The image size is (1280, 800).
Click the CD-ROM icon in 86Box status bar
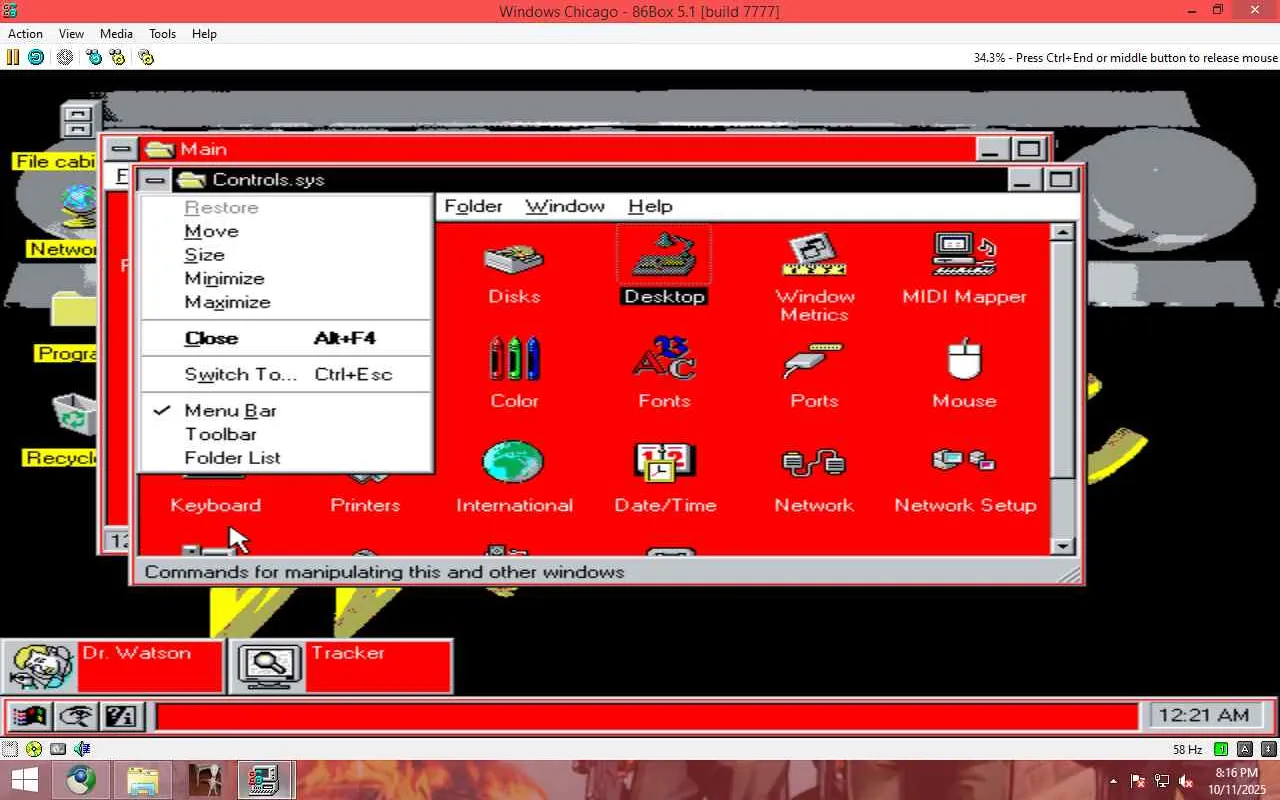pyautogui.click(x=35, y=748)
